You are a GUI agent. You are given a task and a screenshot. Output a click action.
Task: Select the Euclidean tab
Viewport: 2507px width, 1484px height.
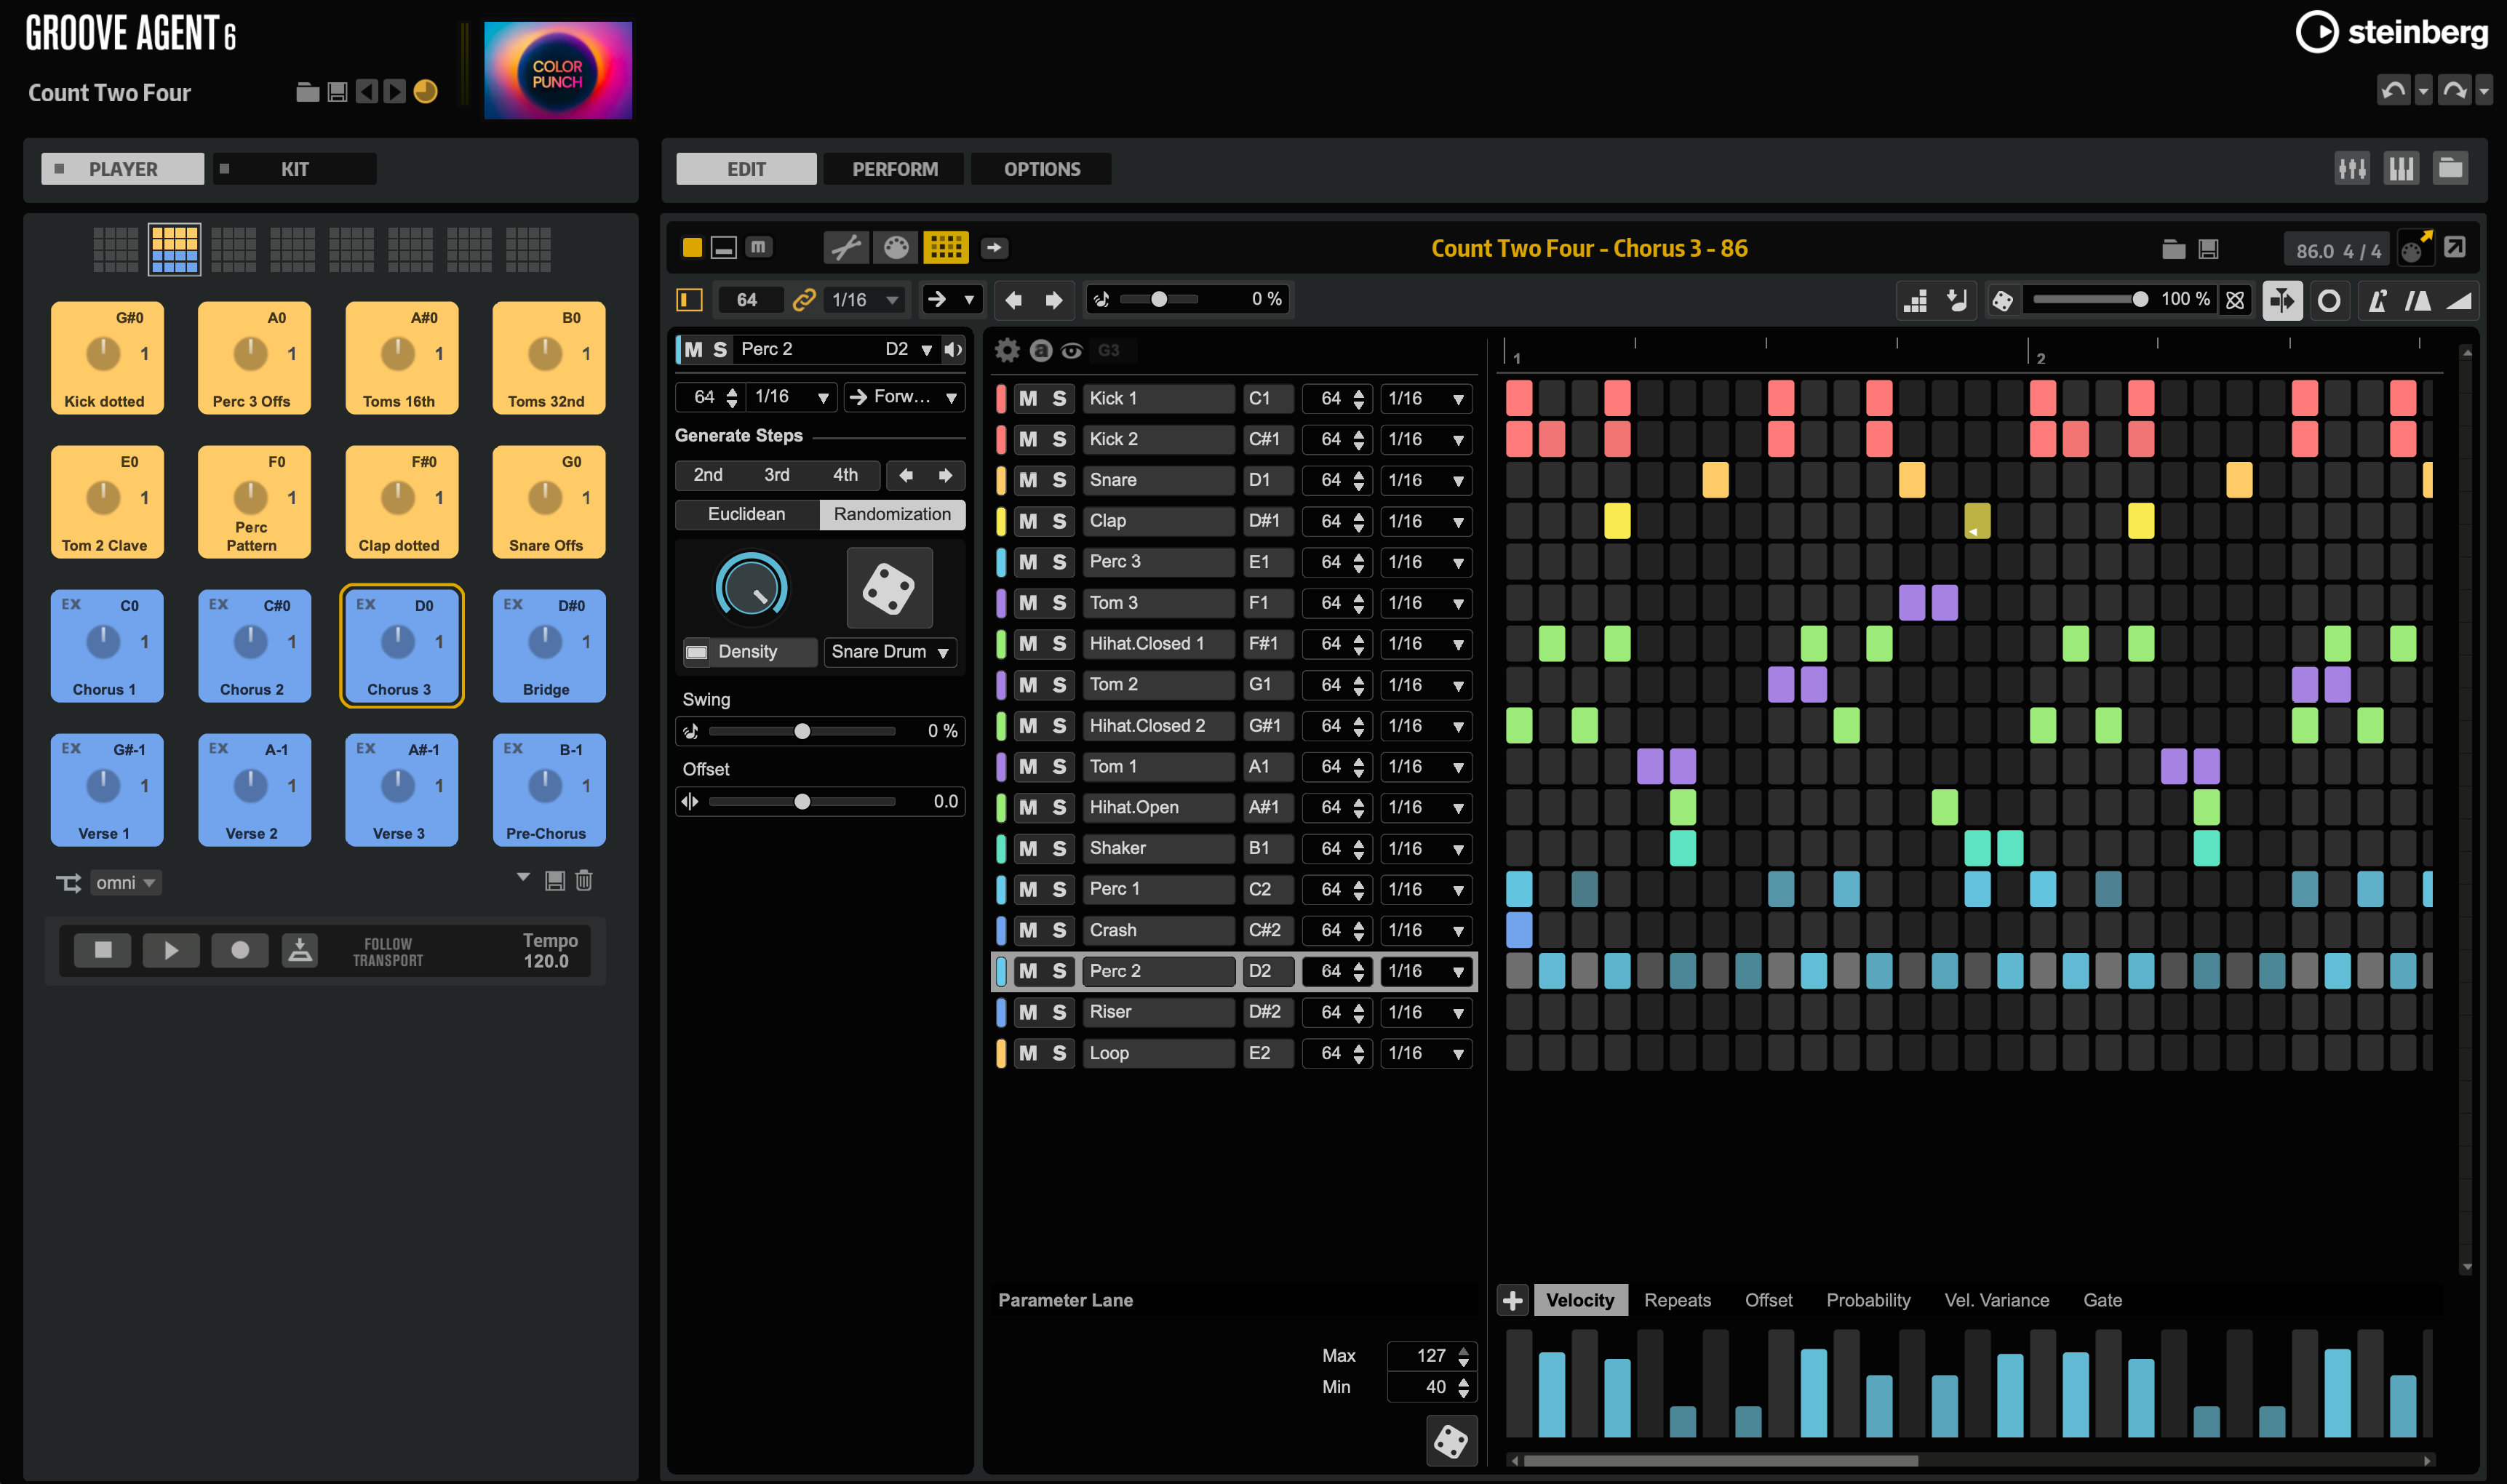[x=746, y=514]
